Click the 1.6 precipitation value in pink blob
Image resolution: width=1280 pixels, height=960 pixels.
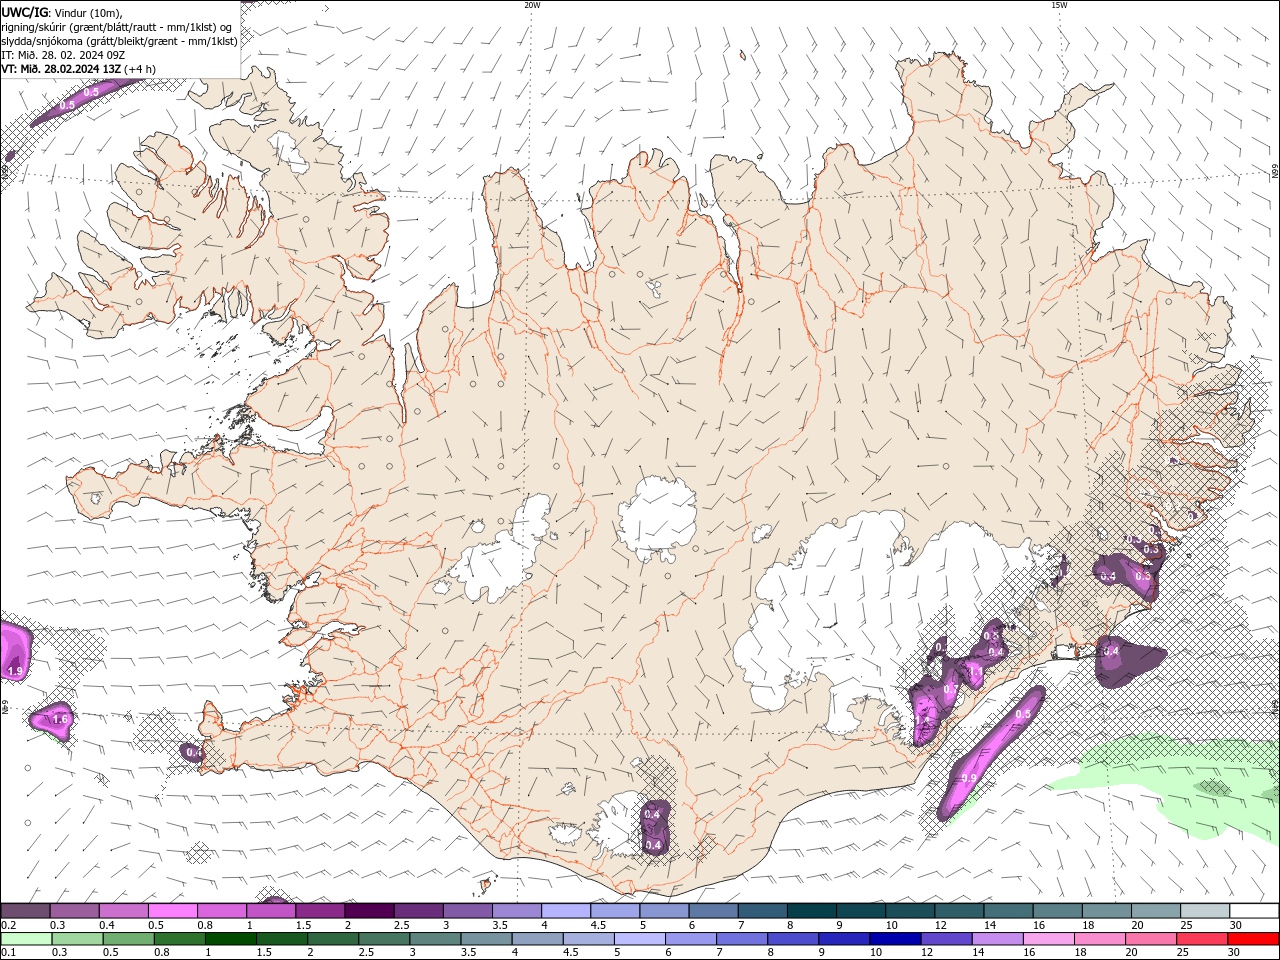tap(59, 719)
